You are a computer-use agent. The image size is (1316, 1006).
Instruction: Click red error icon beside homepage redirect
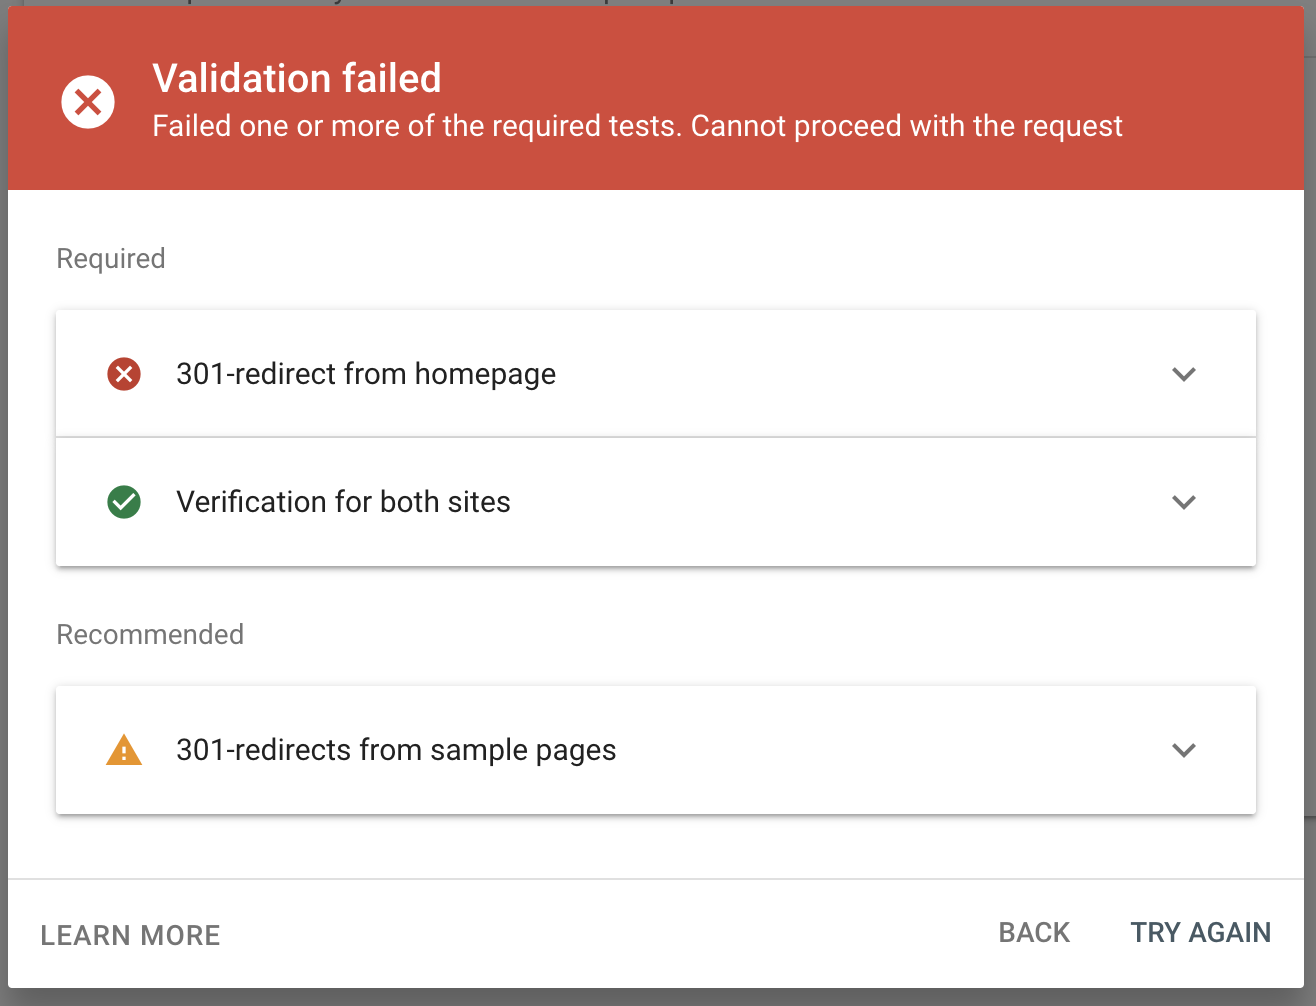(x=124, y=374)
